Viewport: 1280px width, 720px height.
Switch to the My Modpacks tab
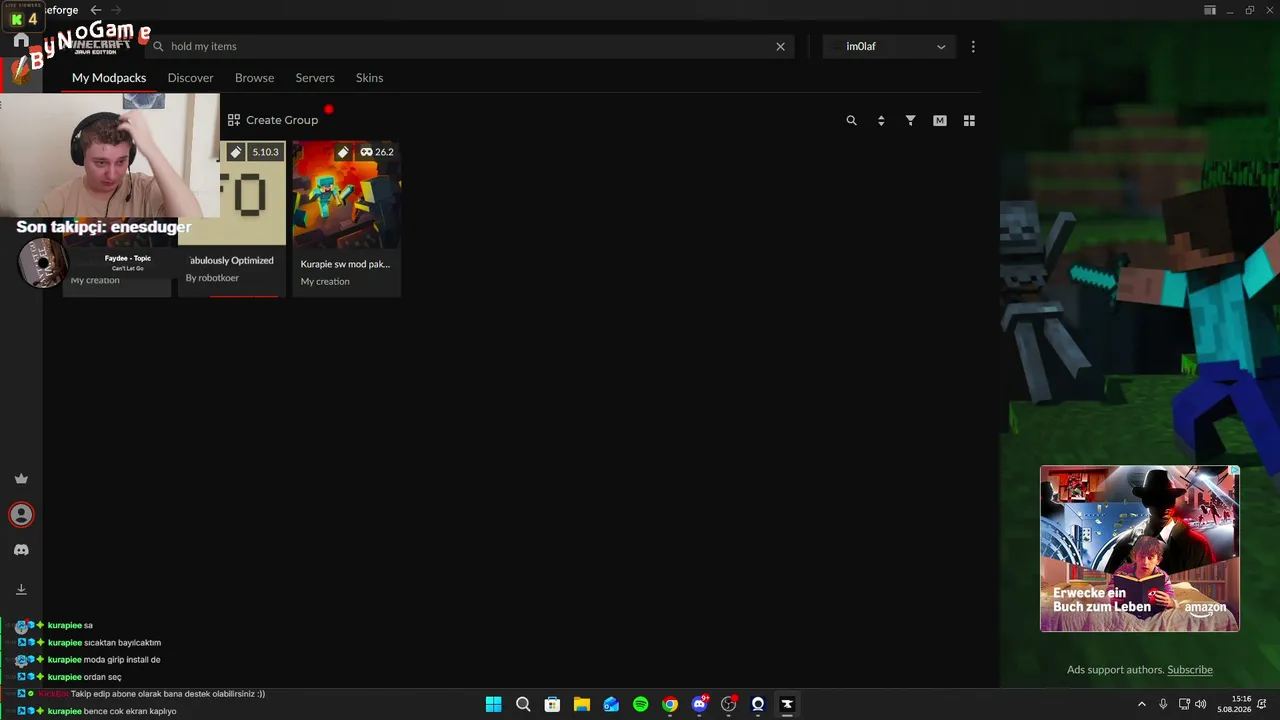click(x=109, y=78)
